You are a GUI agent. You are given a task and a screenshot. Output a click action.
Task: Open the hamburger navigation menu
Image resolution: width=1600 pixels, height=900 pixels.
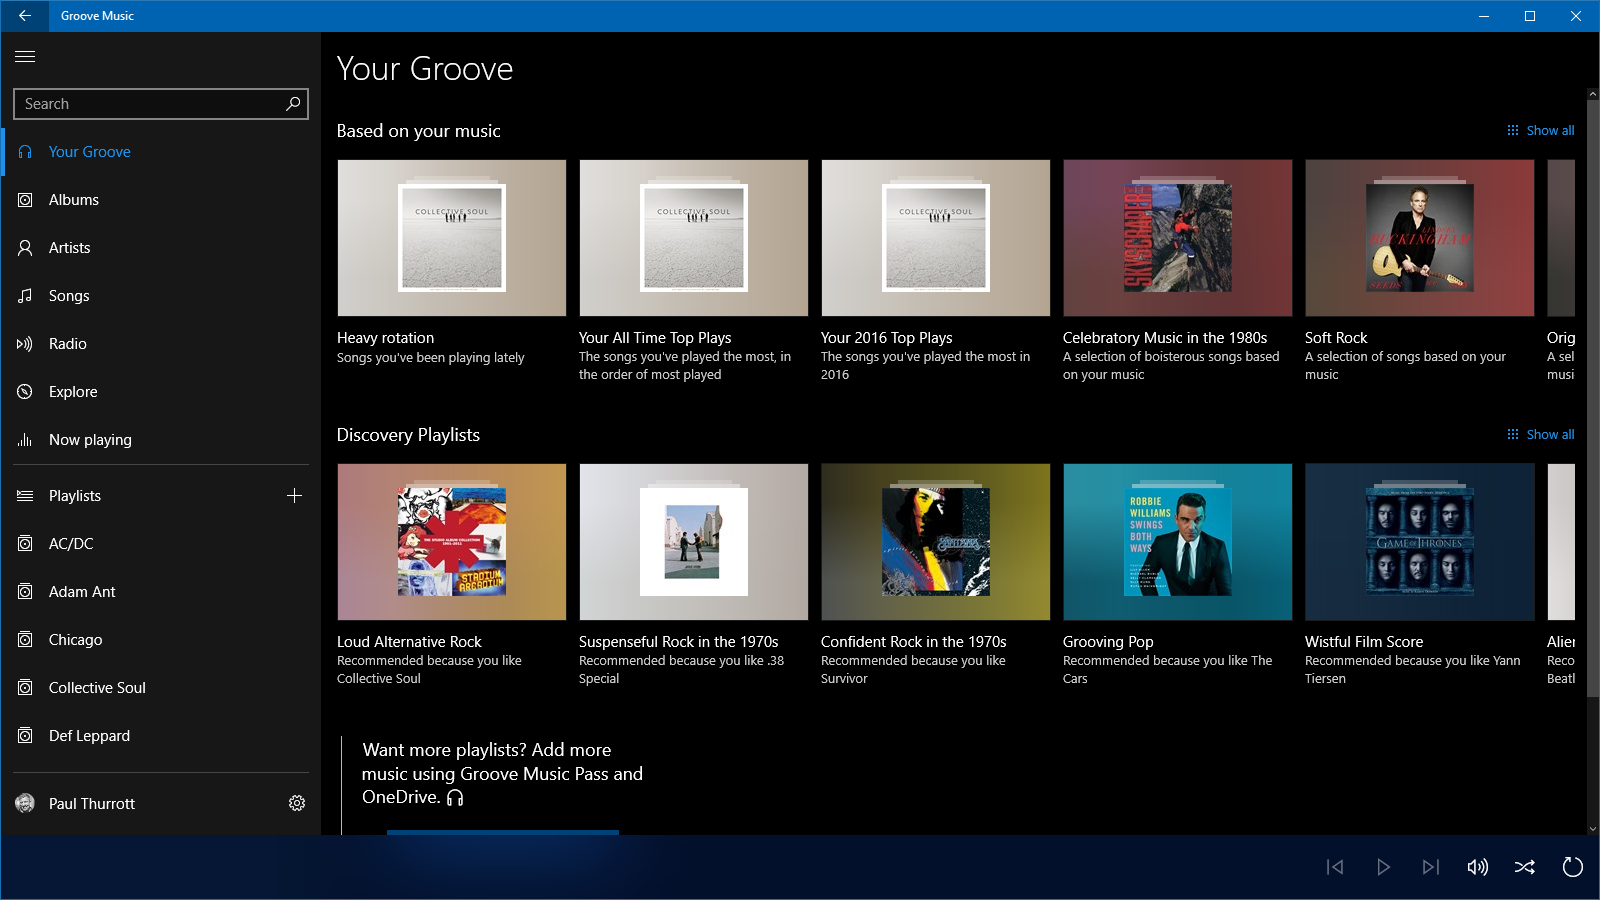[25, 56]
